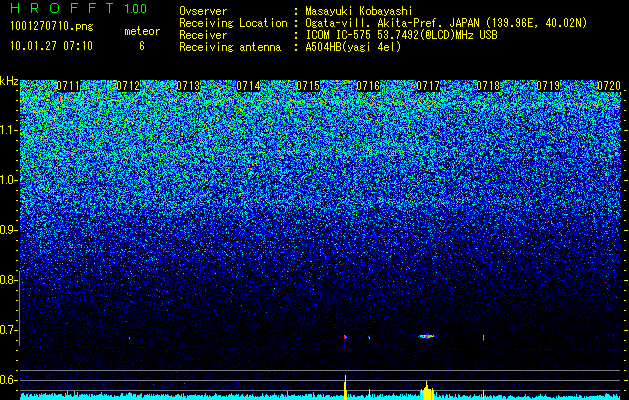
Task: Click the kHz axis unit label
Action: (x=9, y=81)
